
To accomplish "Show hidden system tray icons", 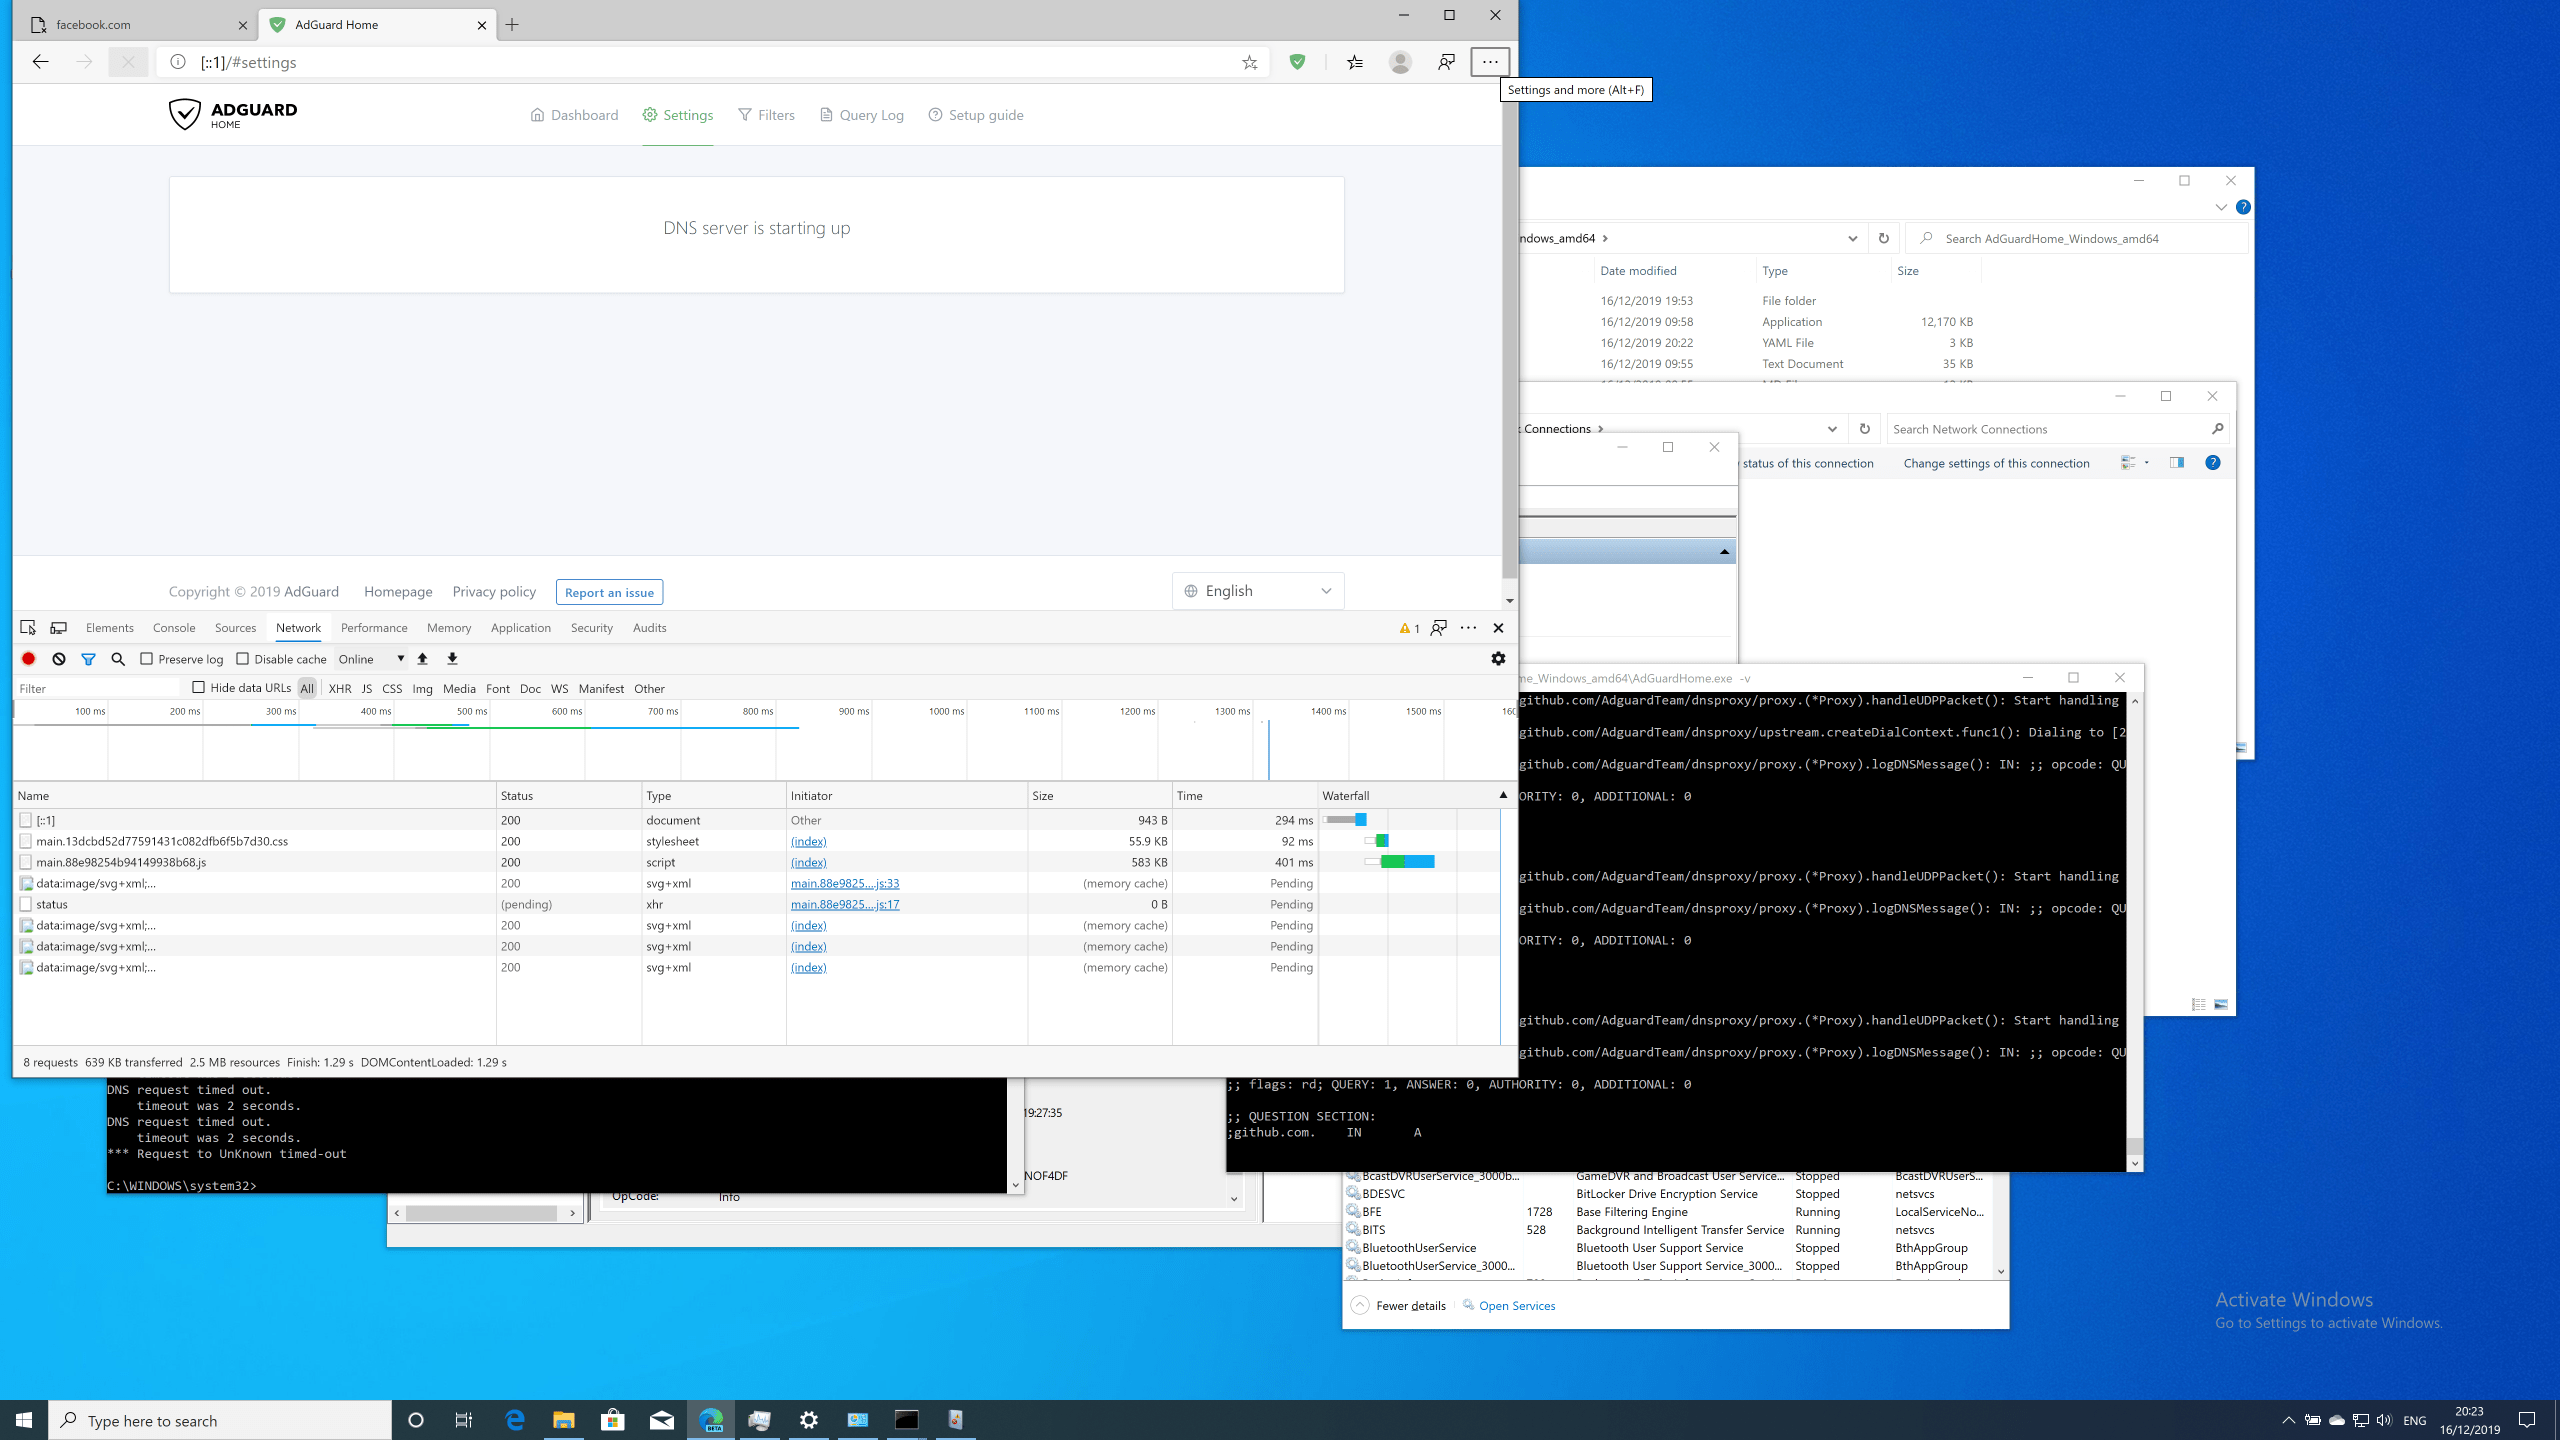I will click(2288, 1420).
